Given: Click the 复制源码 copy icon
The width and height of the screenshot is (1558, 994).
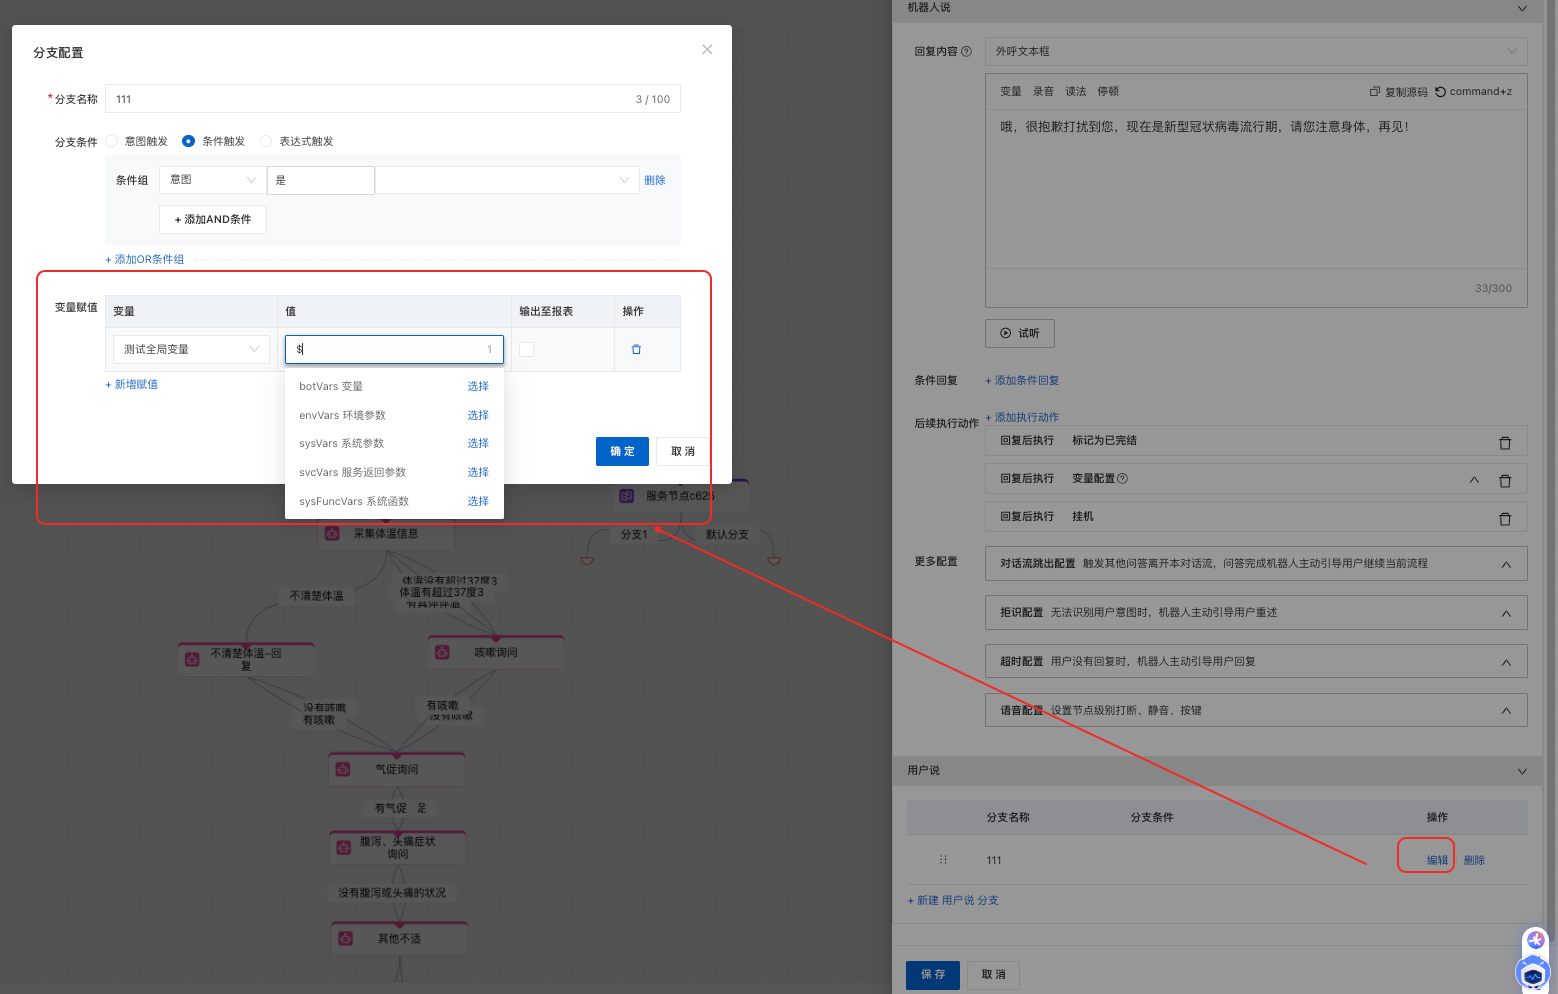Looking at the screenshot, I should pyautogui.click(x=1375, y=92).
